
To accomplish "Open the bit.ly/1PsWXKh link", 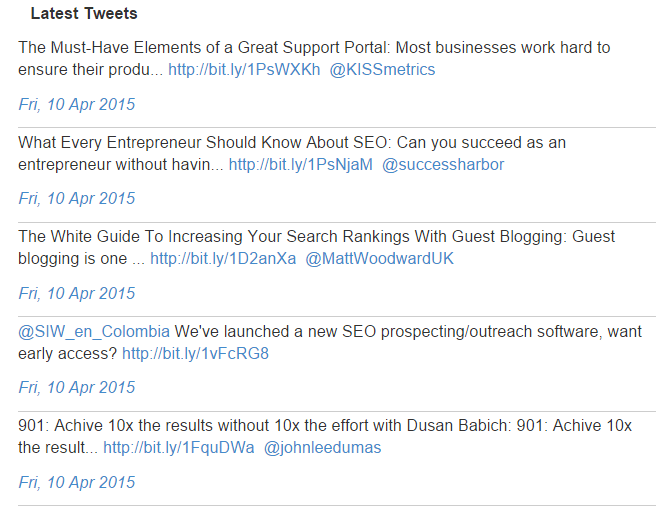I will click(244, 70).
